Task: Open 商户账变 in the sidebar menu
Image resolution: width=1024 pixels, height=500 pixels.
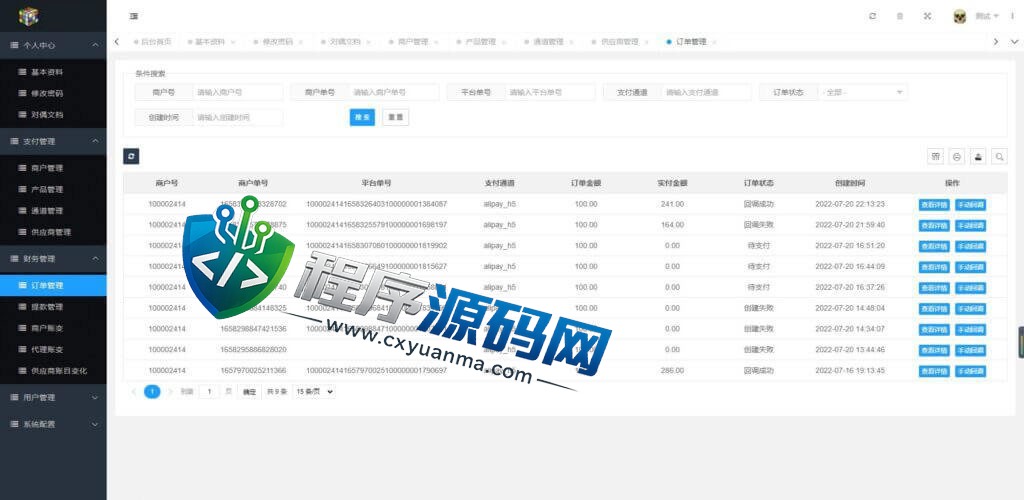Action: pos(53,328)
